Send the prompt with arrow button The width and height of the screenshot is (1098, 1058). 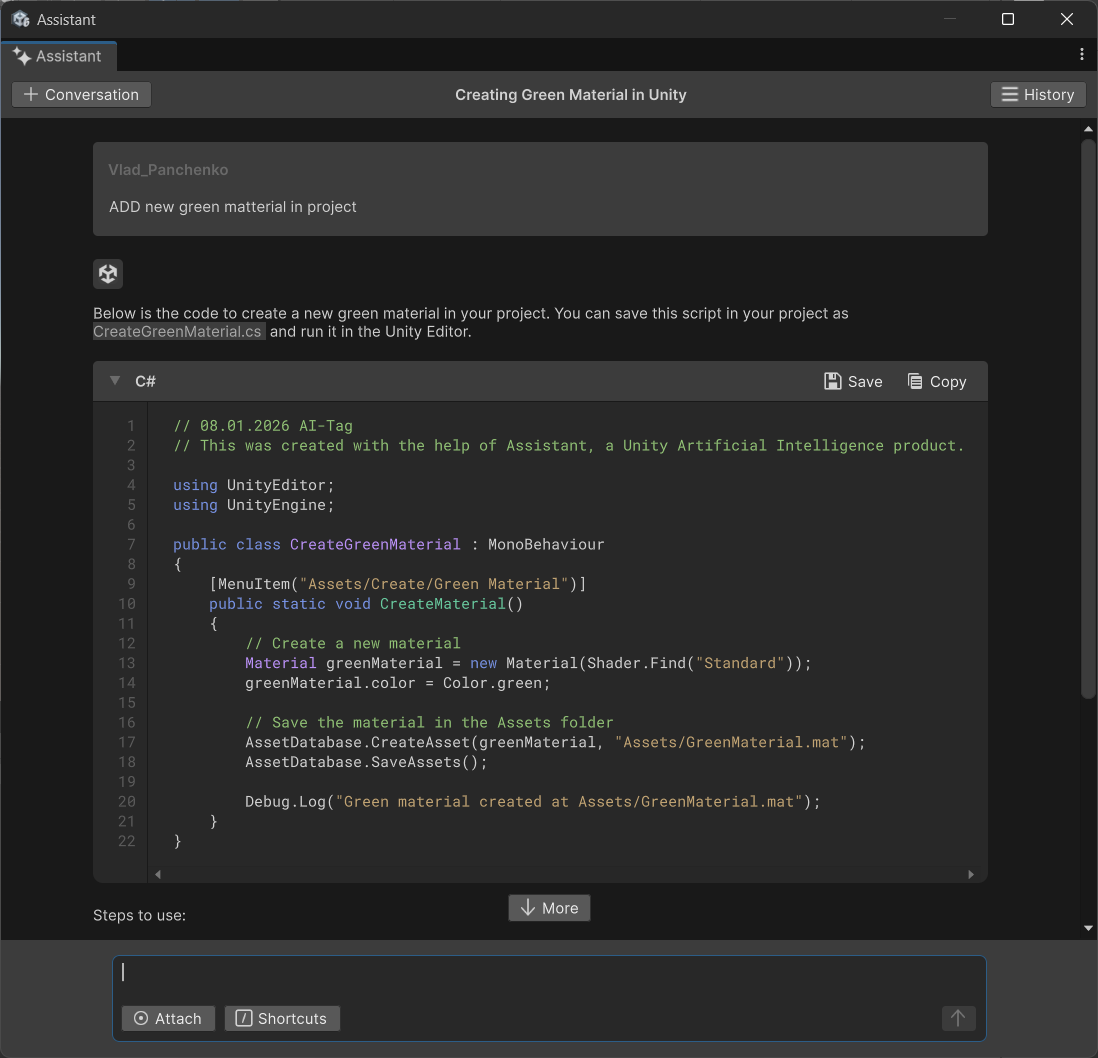pyautogui.click(x=958, y=1018)
